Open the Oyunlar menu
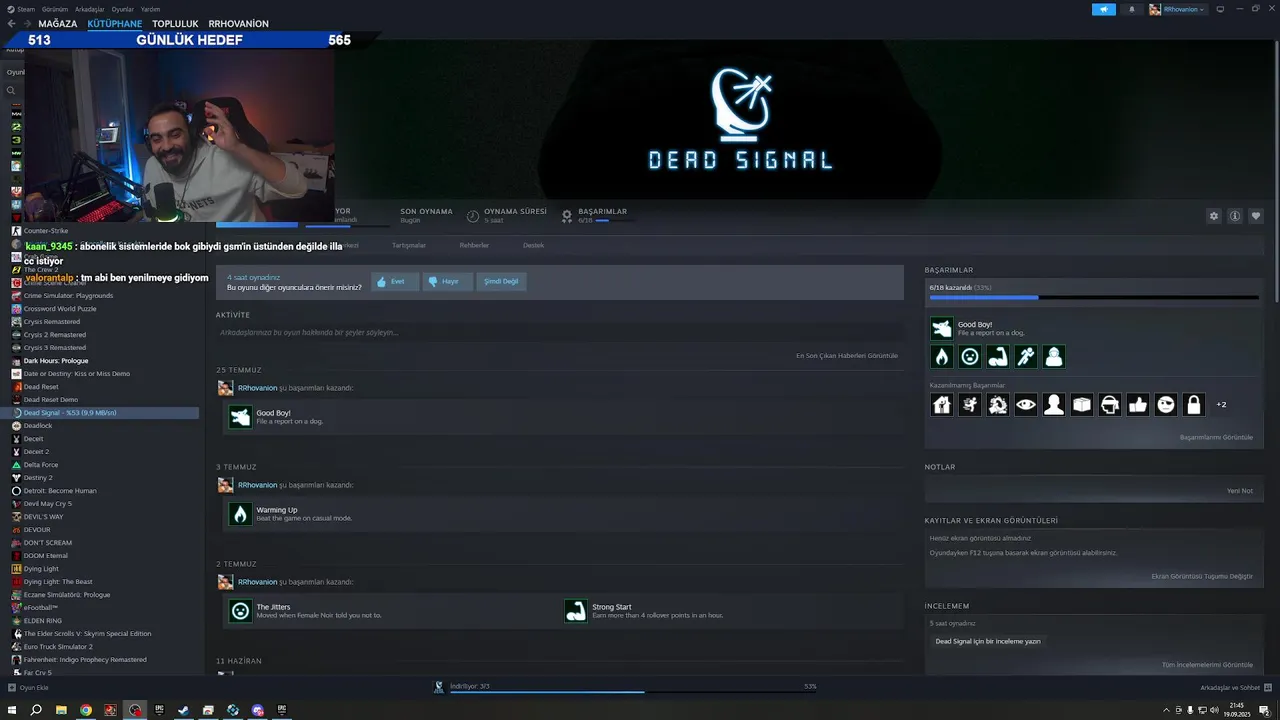The image size is (1280, 720). click(x=123, y=9)
